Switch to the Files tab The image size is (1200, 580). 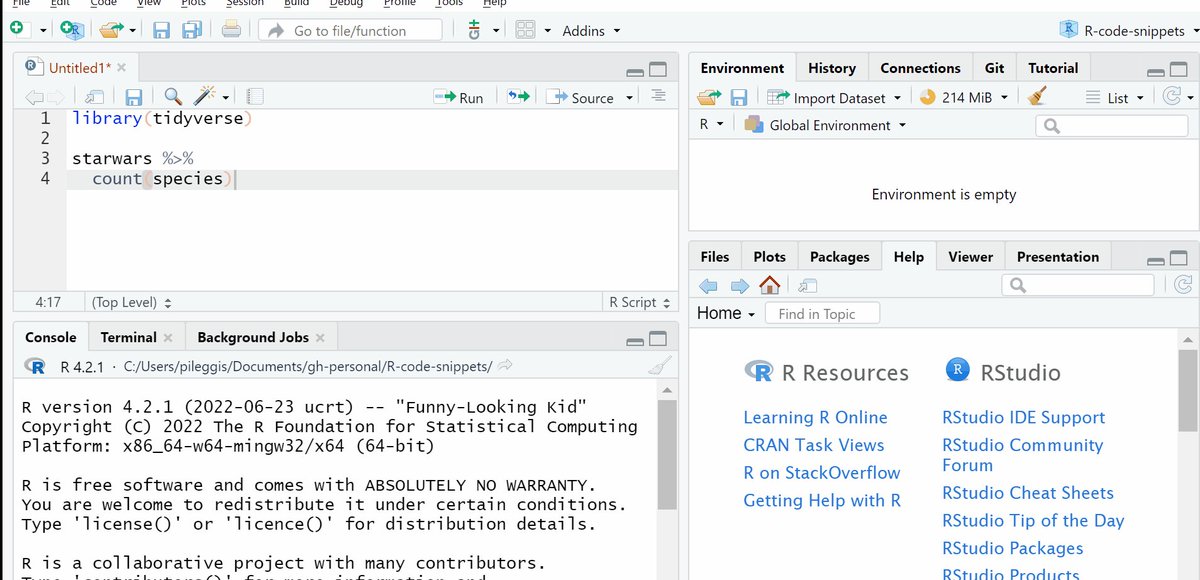(x=715, y=257)
